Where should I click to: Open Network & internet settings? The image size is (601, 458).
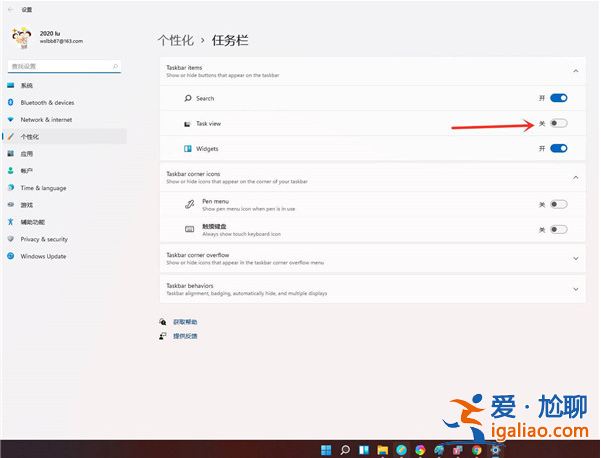[63, 120]
